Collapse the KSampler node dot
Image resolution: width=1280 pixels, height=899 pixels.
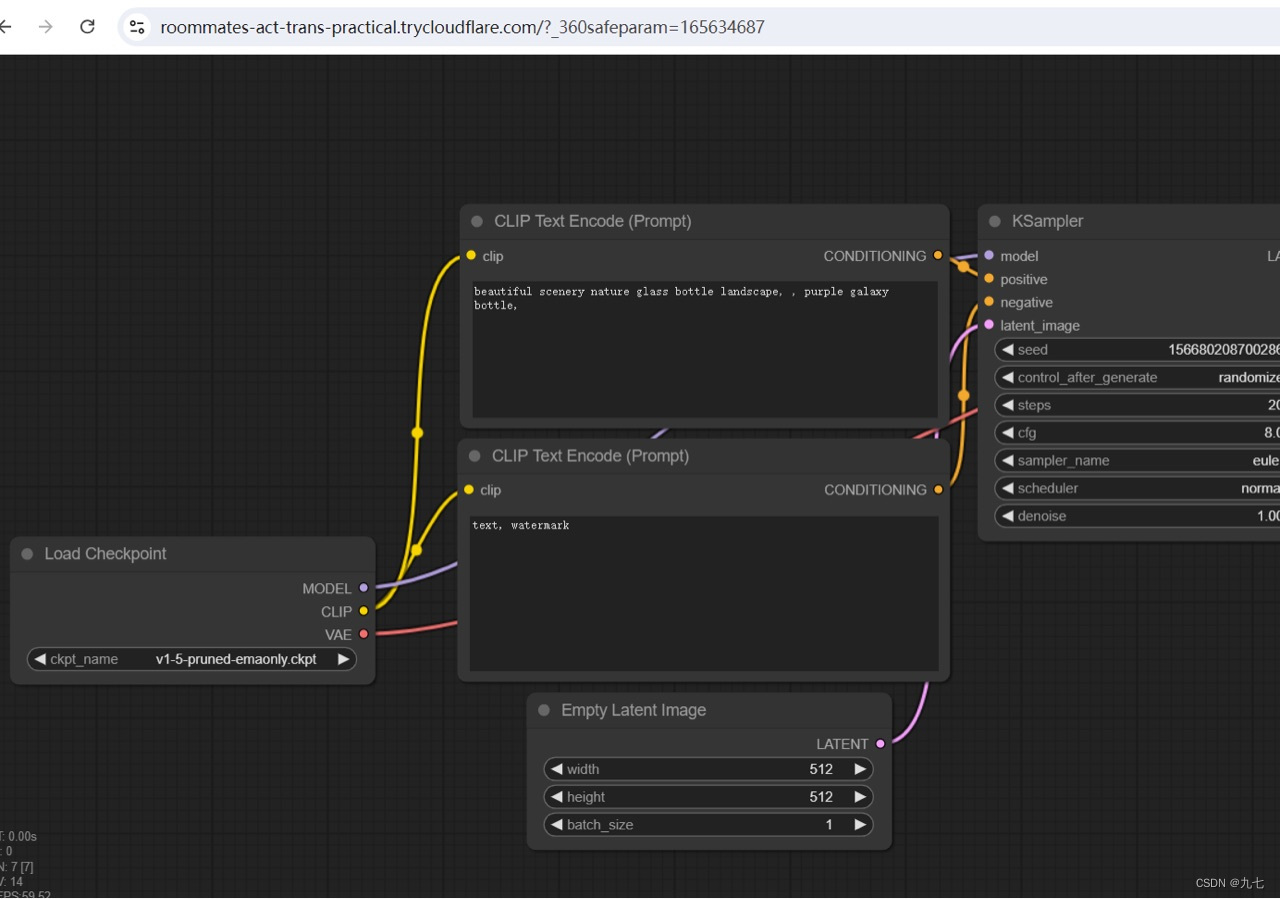pos(995,222)
